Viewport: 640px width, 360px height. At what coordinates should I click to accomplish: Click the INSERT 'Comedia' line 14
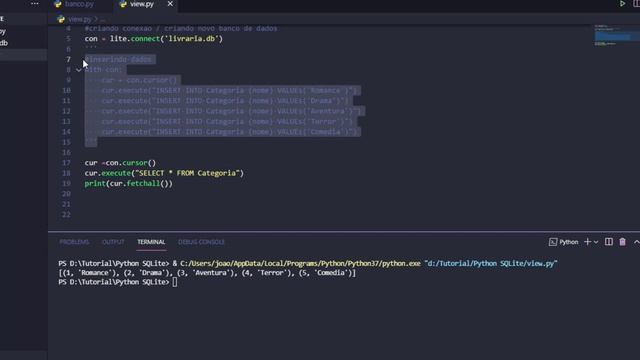point(230,132)
